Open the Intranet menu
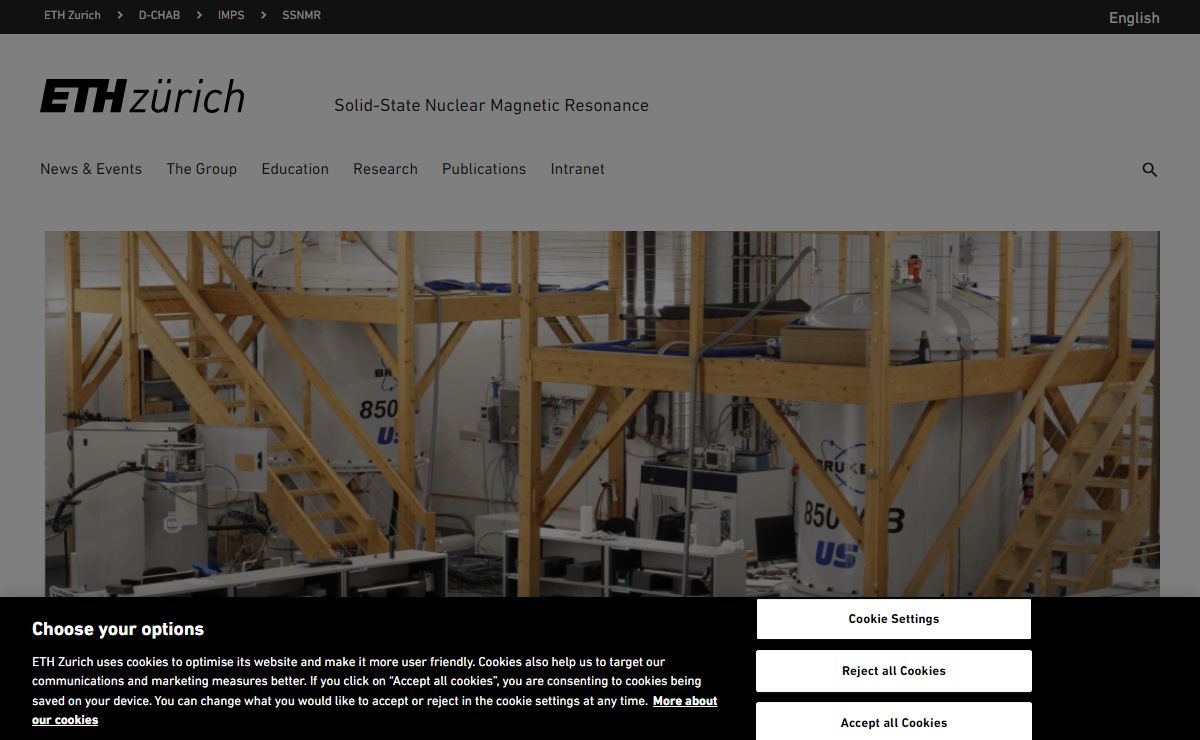 [577, 169]
